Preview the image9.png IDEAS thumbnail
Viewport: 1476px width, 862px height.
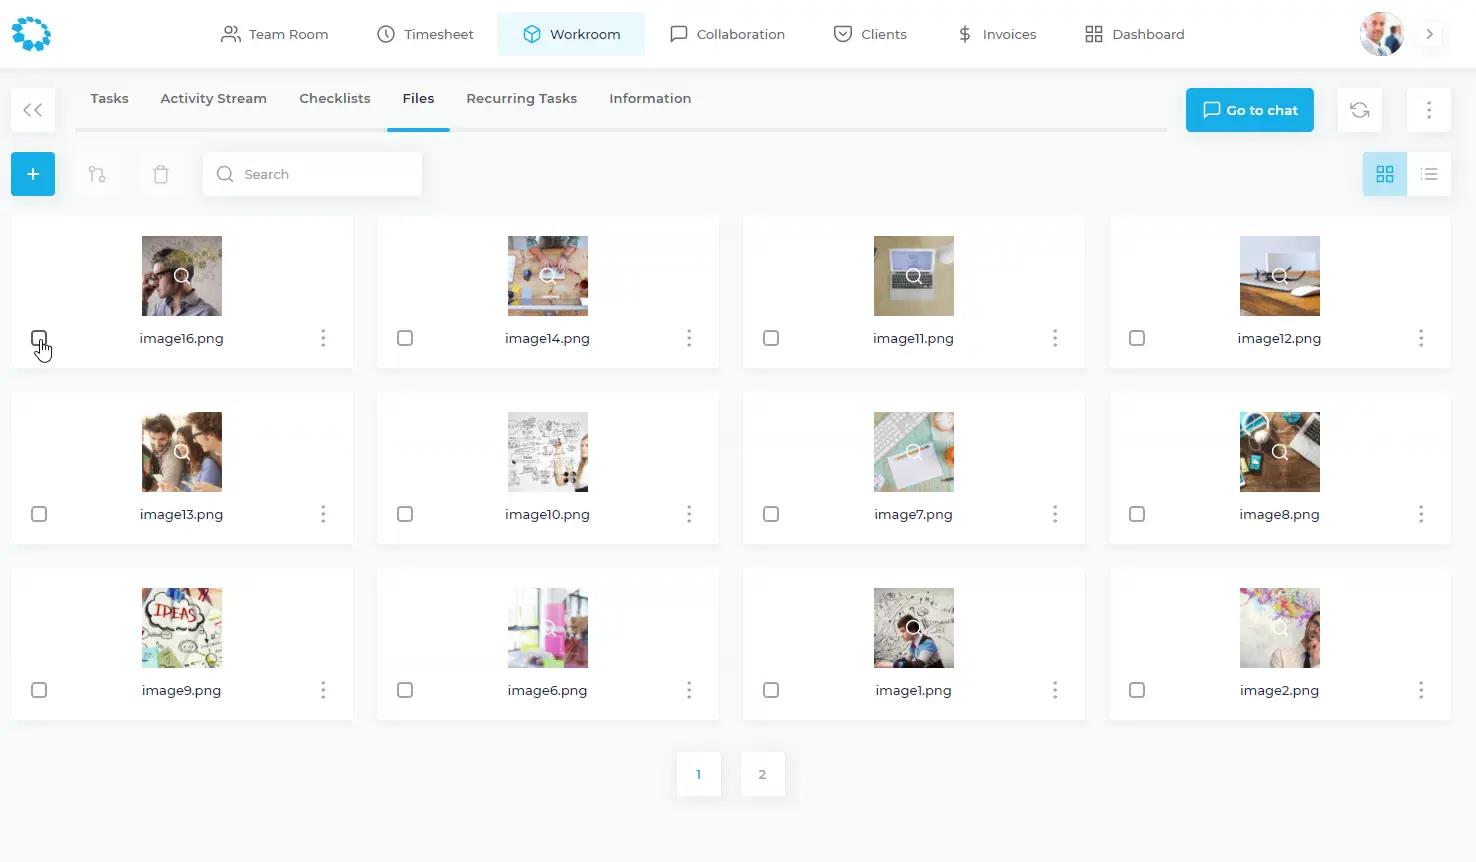tap(182, 628)
